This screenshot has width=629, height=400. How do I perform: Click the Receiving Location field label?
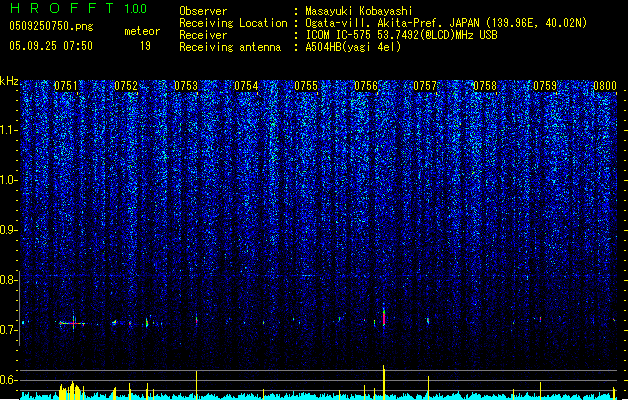(x=233, y=23)
